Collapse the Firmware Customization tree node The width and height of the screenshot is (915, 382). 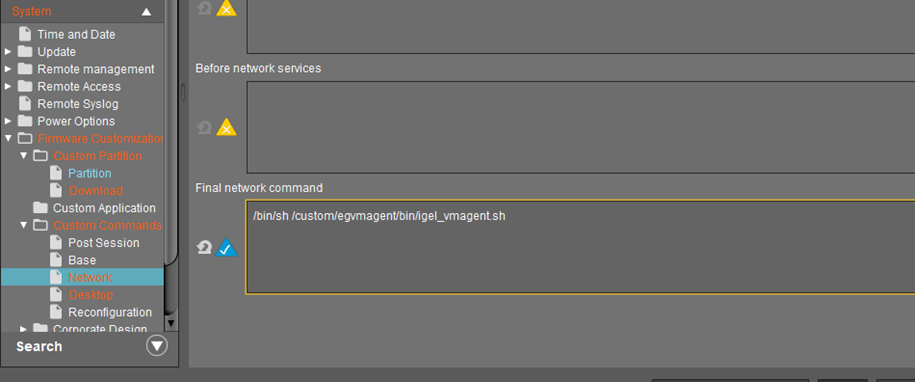8,138
